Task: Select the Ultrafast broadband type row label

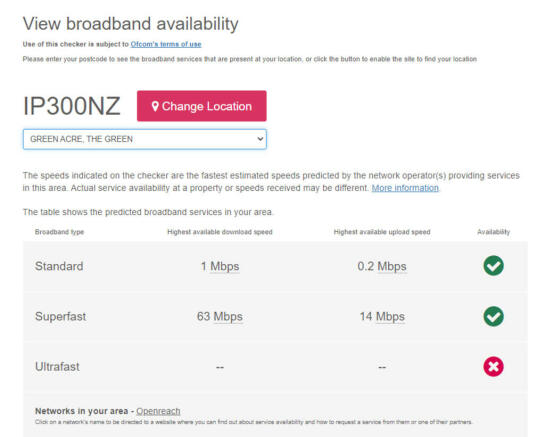Action: click(x=57, y=366)
